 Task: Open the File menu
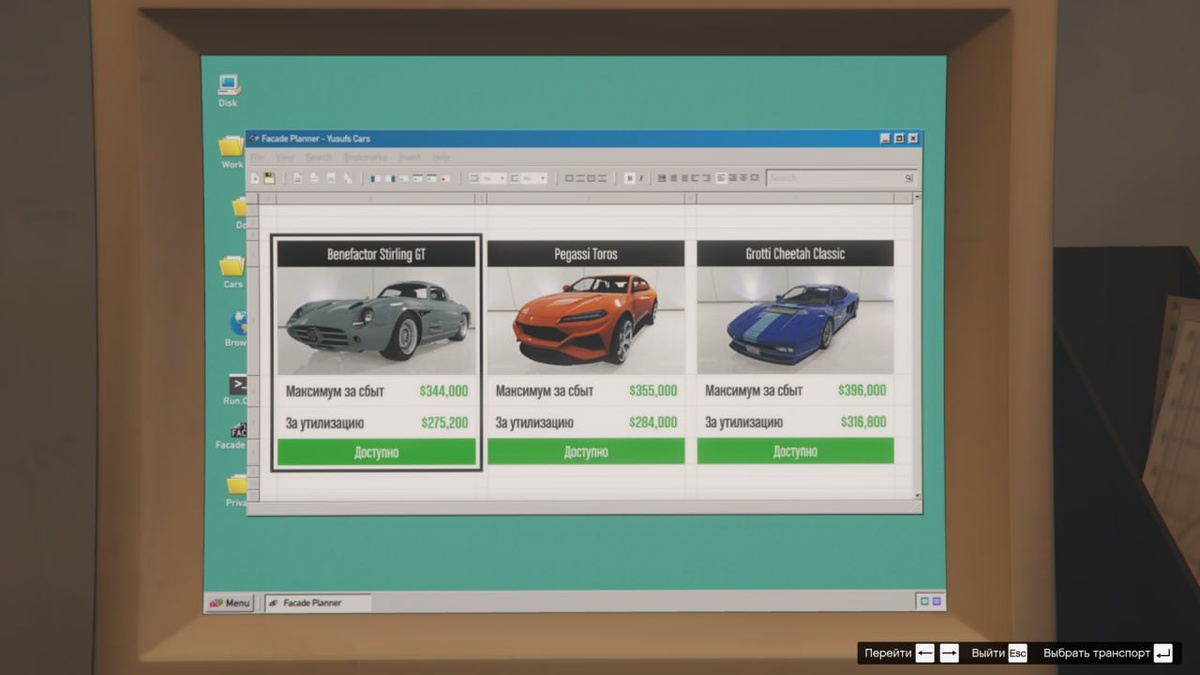pos(258,158)
